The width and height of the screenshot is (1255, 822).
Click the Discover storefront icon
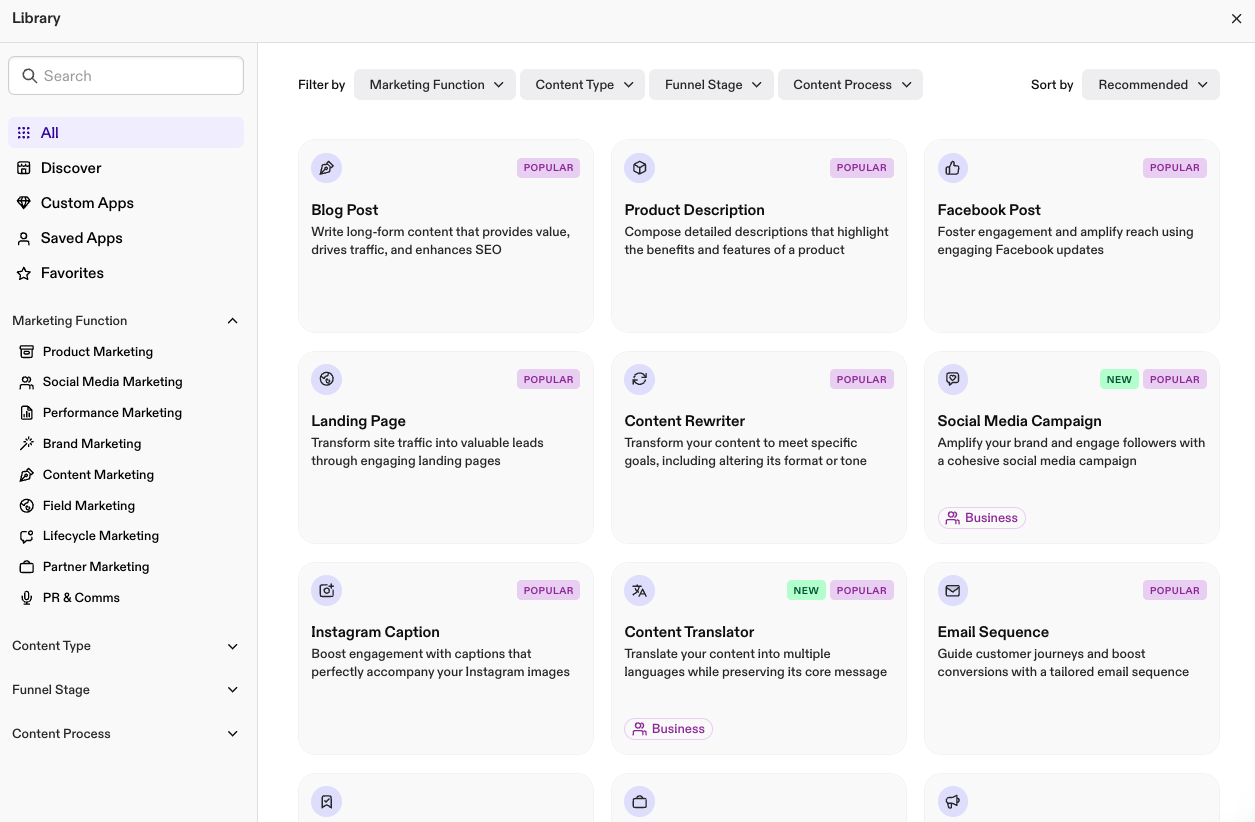click(24, 168)
